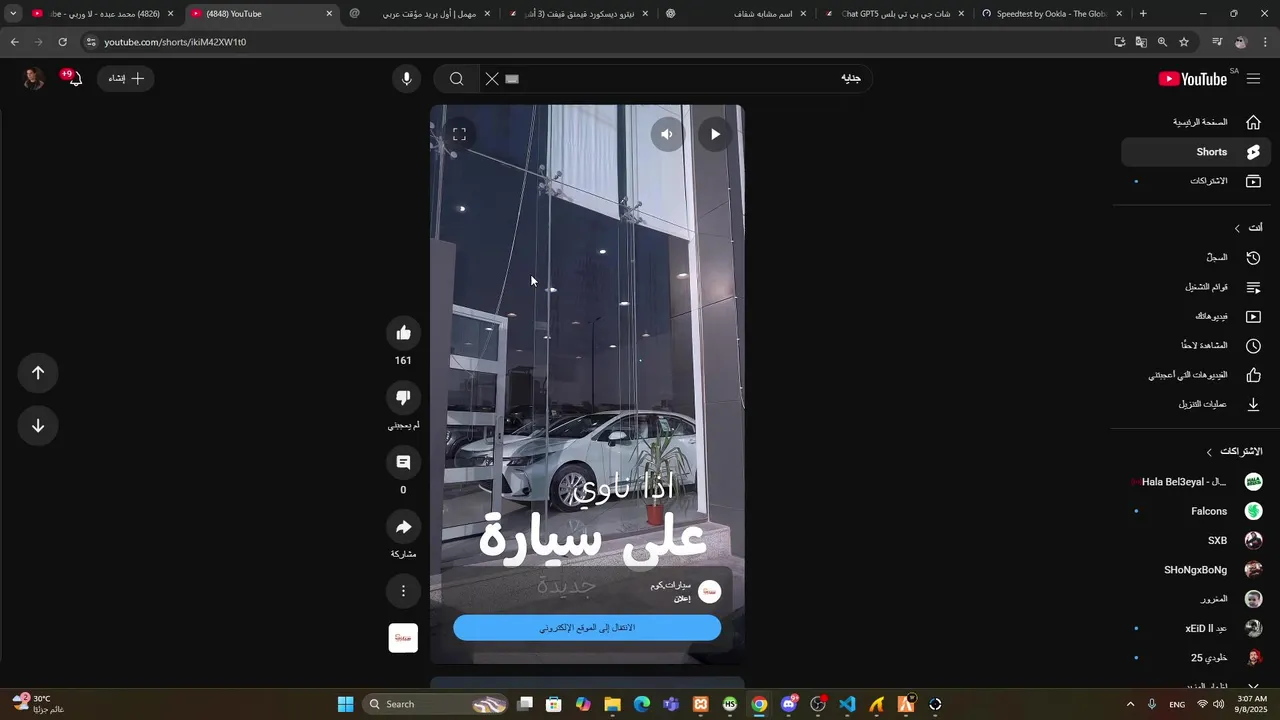Share the current short
This screenshot has width=1280, height=720.
[403, 527]
